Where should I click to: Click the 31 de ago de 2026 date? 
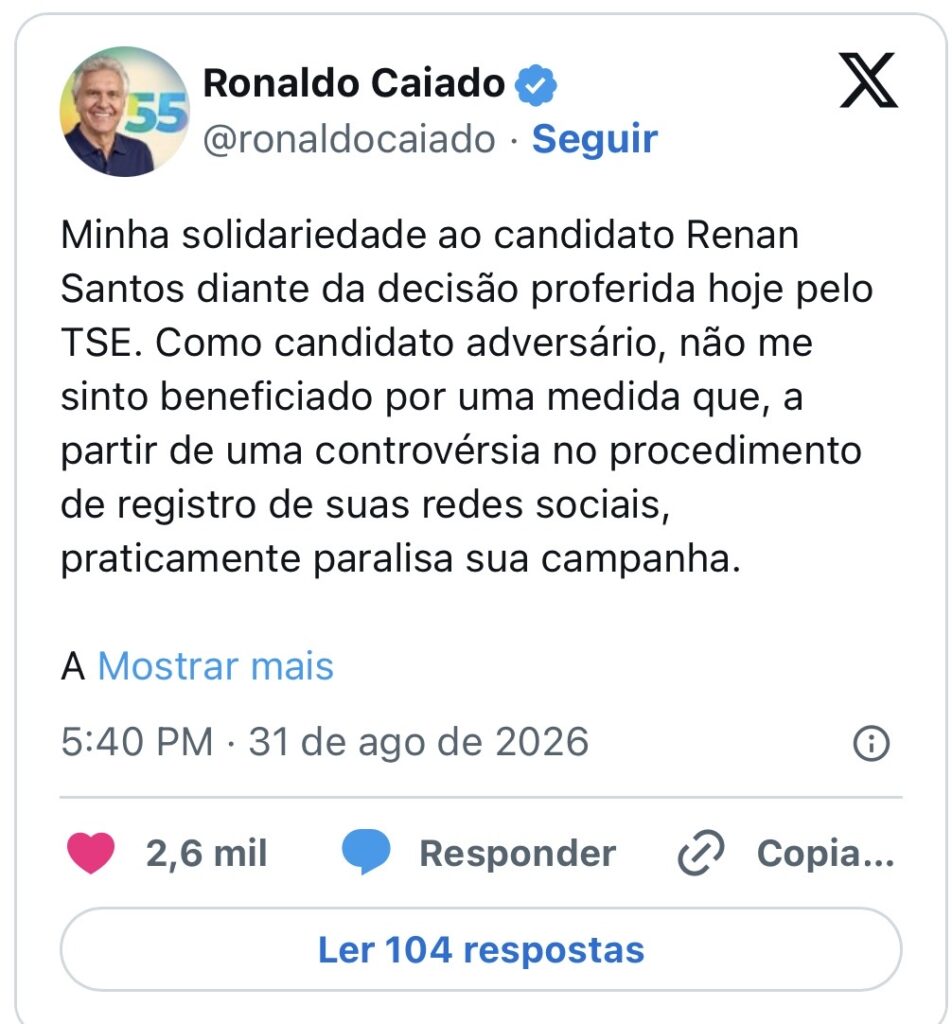419,742
